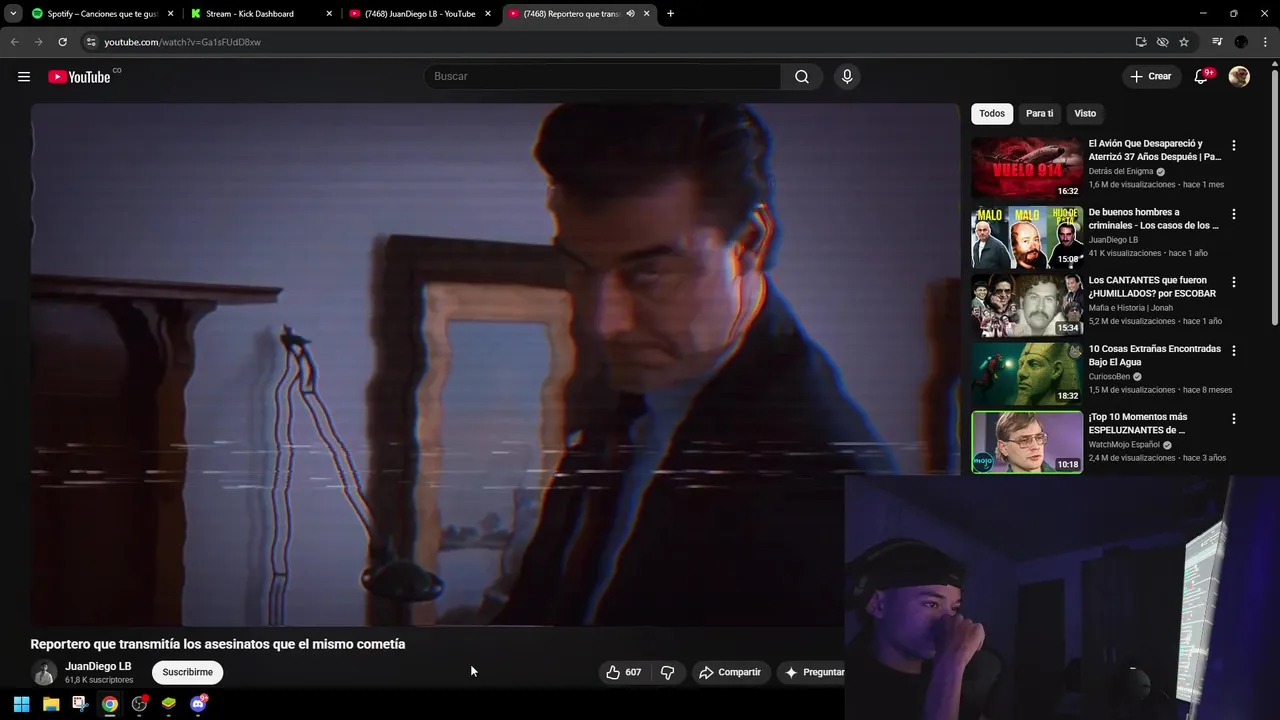The image size is (1280, 720).
Task: Reload the page
Action: [62, 42]
